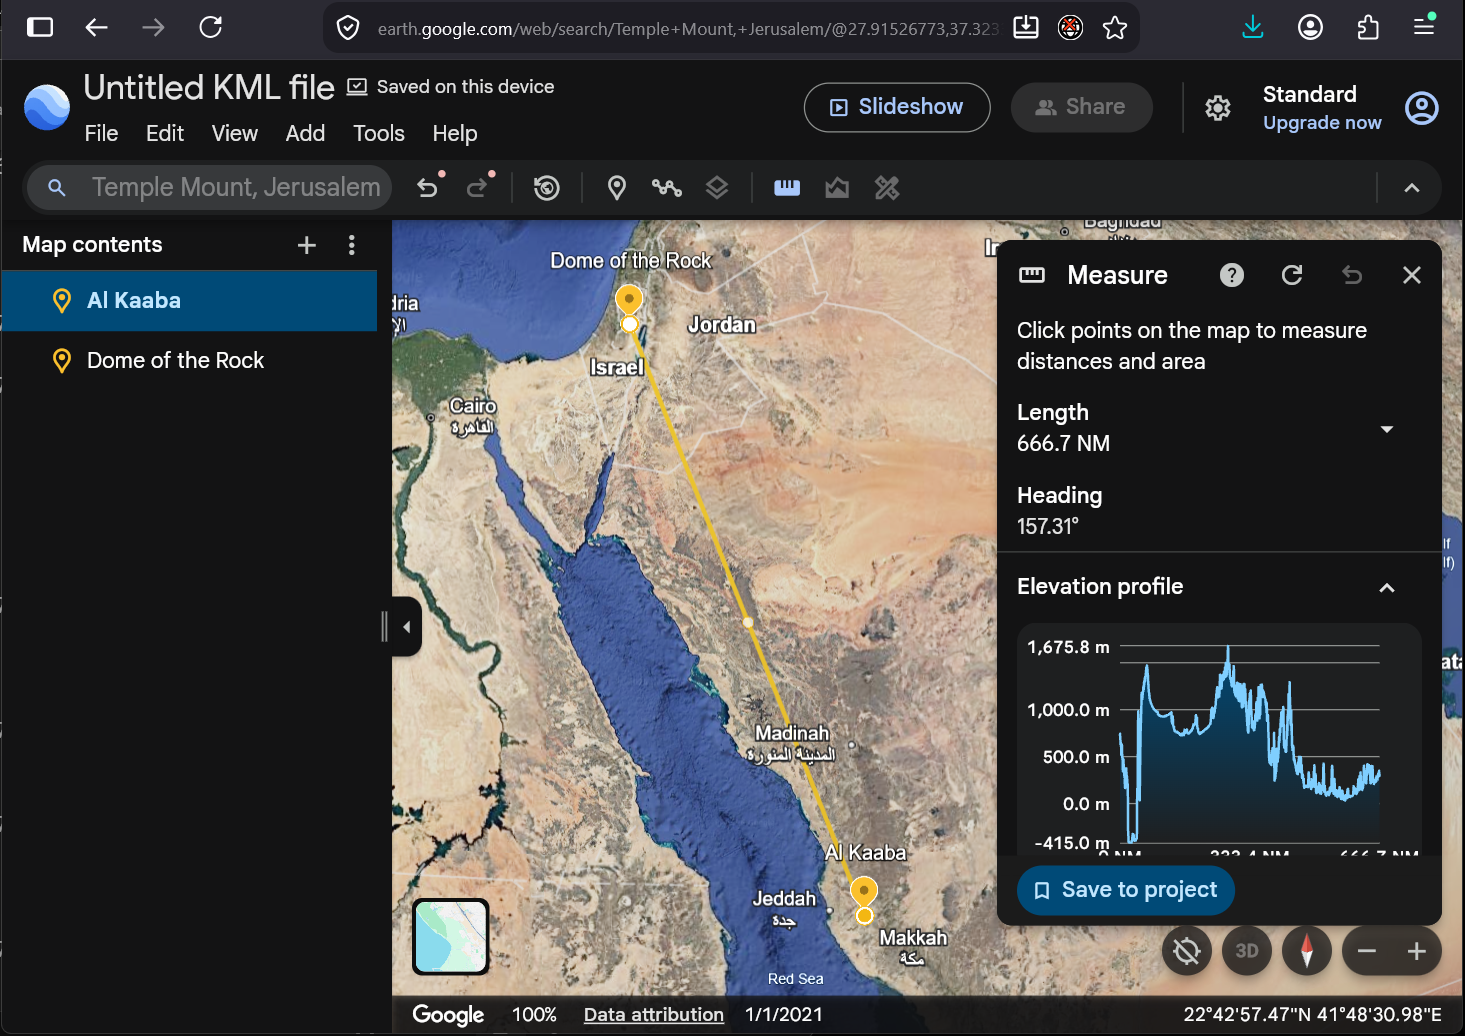Open the Data attribution link

(x=654, y=1014)
